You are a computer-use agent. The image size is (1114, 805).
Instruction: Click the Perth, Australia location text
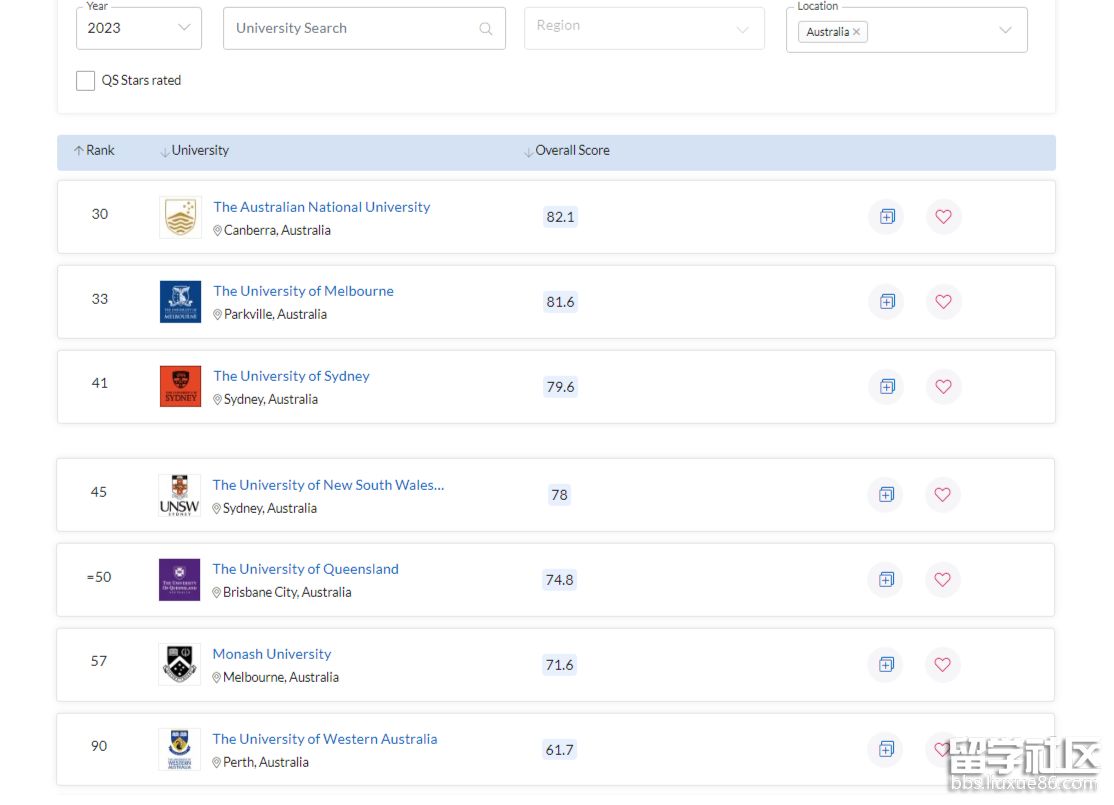266,762
